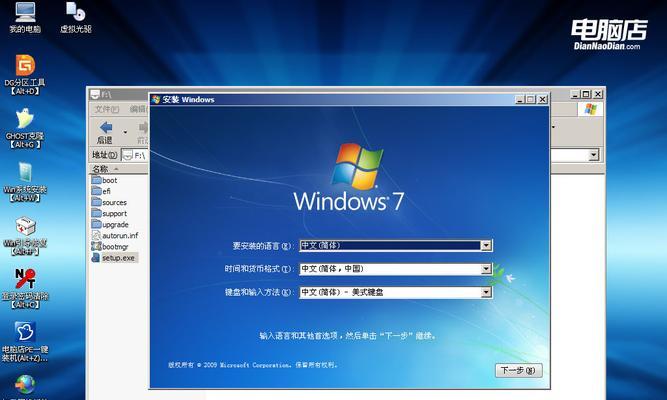This screenshot has width=667, height=400.
Task: Select the autorun.inf file
Action: point(120,235)
